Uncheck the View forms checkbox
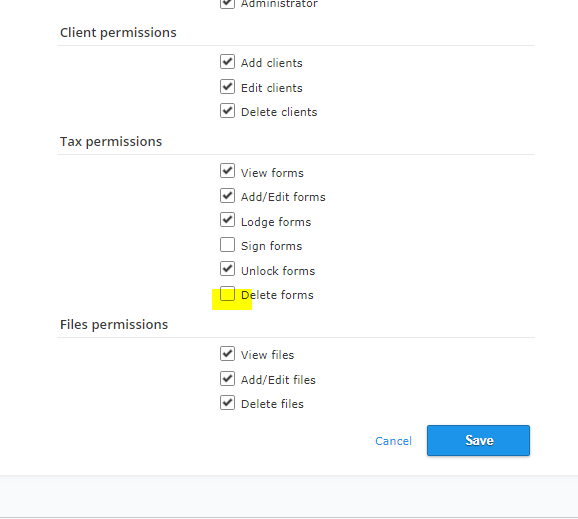Viewport: 578px width, 519px height. click(x=227, y=171)
